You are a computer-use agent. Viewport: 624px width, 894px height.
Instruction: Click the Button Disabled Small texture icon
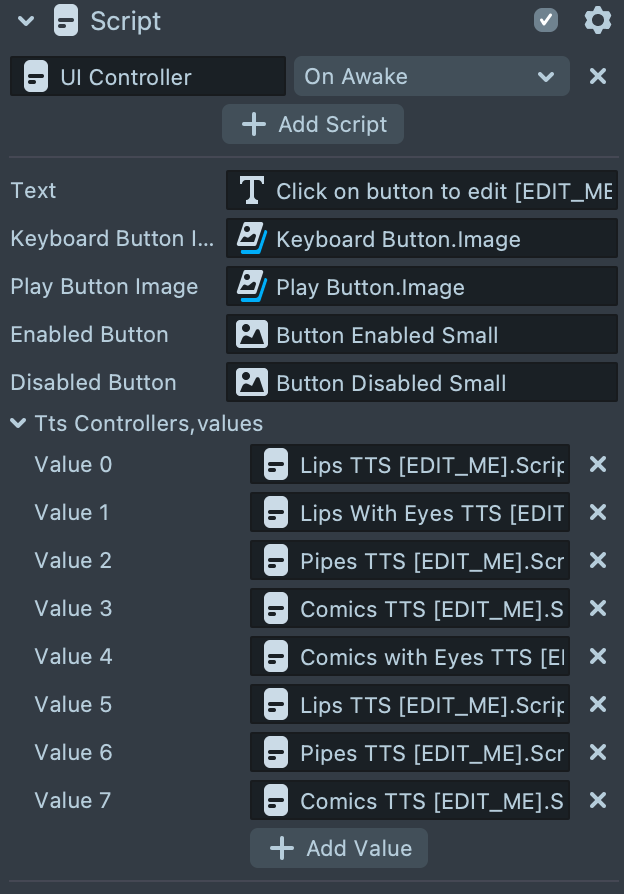[x=252, y=383]
